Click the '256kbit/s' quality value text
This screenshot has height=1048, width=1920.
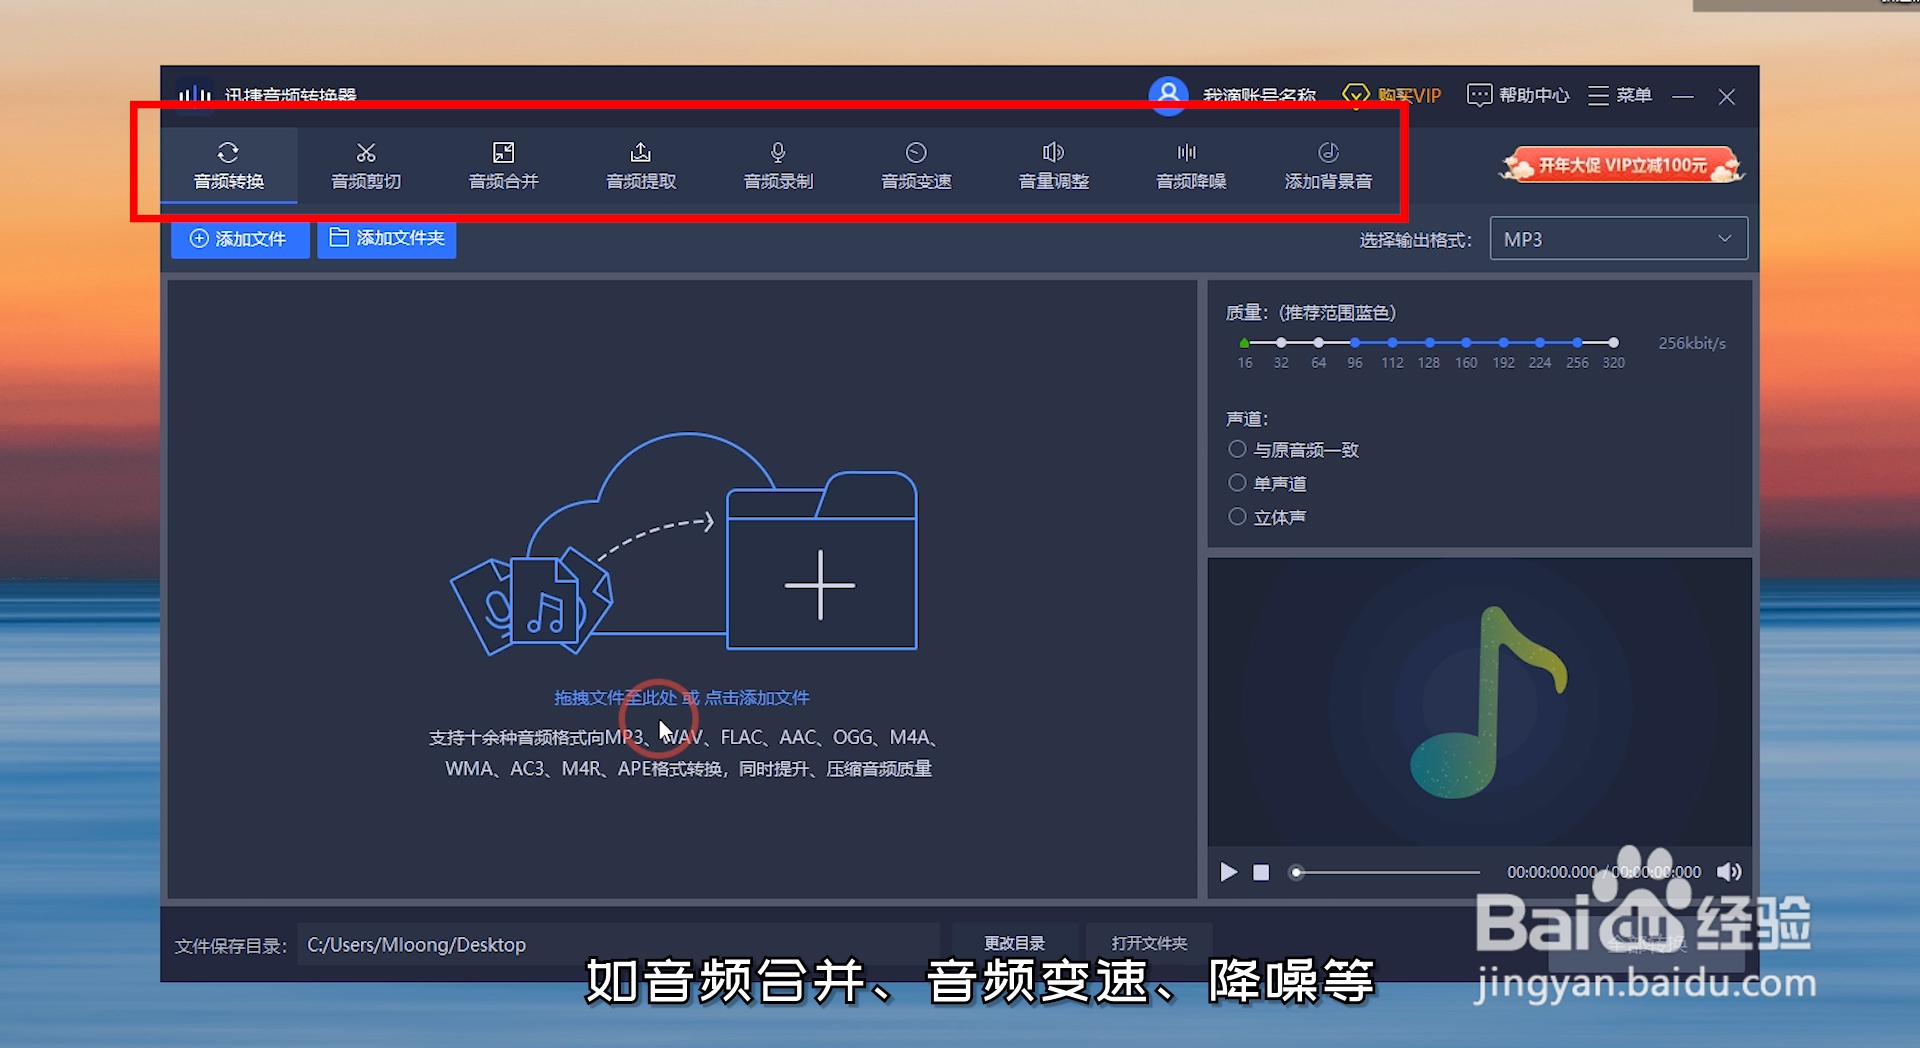pyautogui.click(x=1692, y=343)
